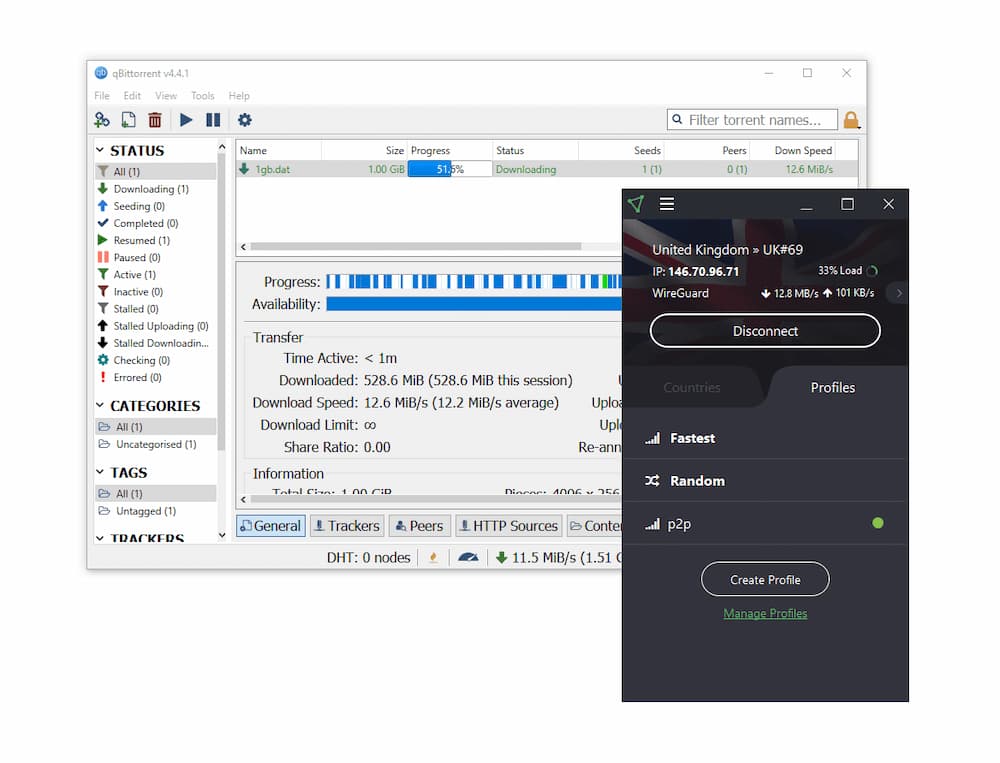Viewport: 1000px width, 763px height.
Task: Toggle alternative speed limits speedometer icon
Action: [x=468, y=558]
